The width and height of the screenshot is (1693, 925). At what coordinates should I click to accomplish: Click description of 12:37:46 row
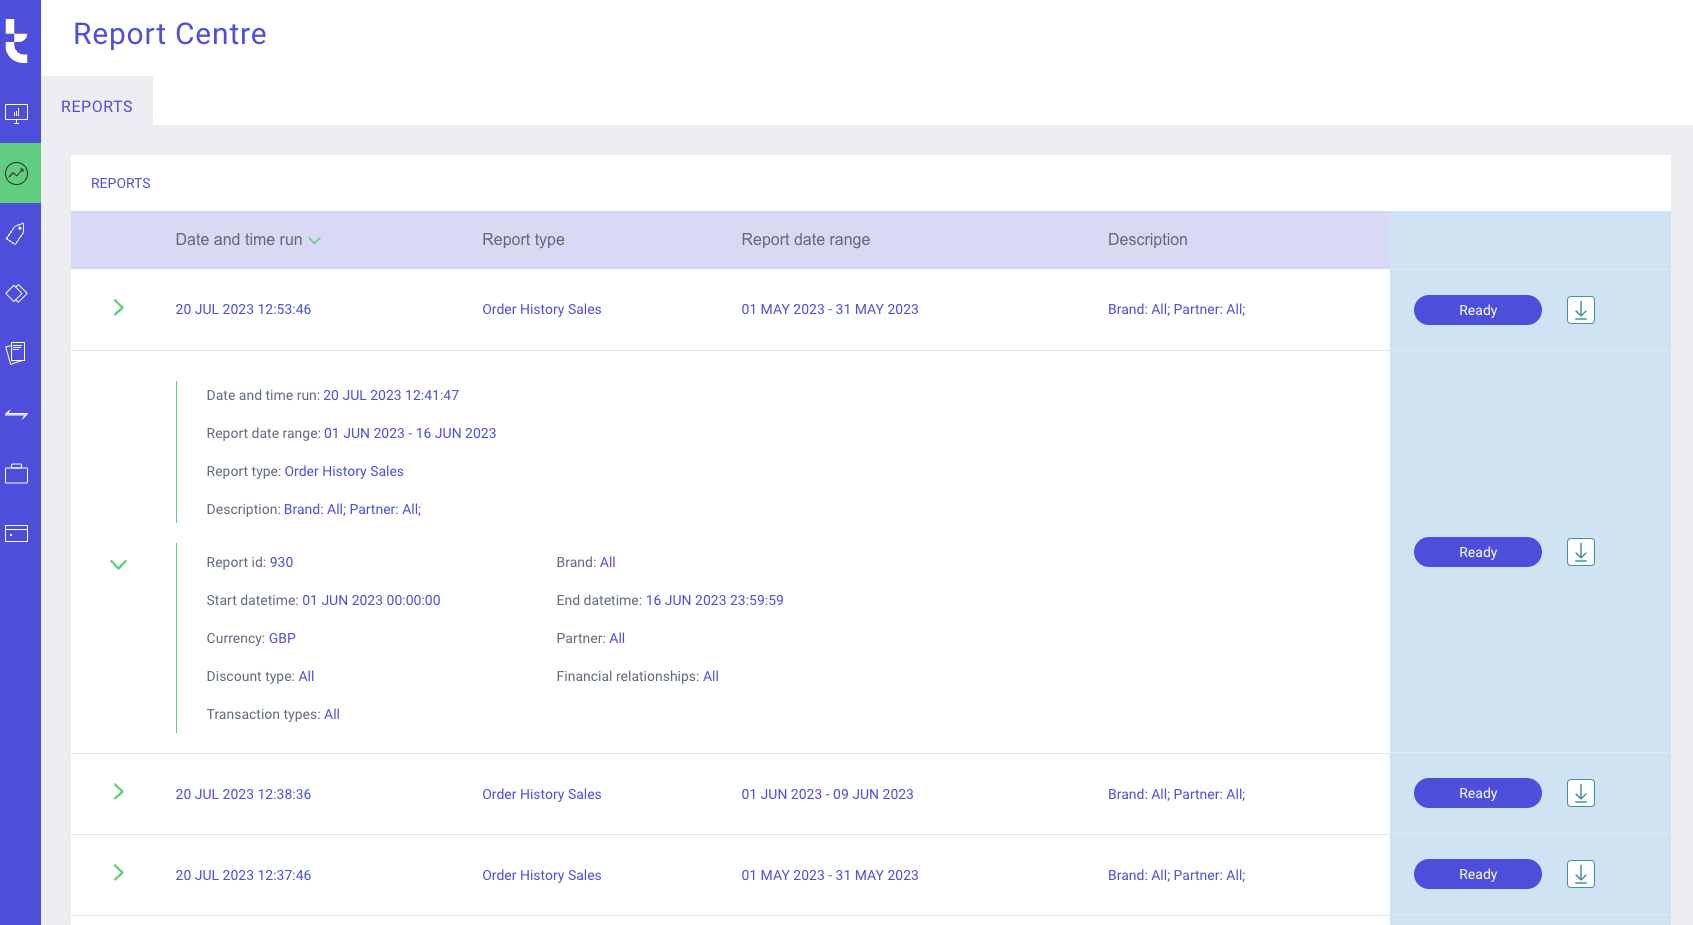pyautogui.click(x=1176, y=875)
